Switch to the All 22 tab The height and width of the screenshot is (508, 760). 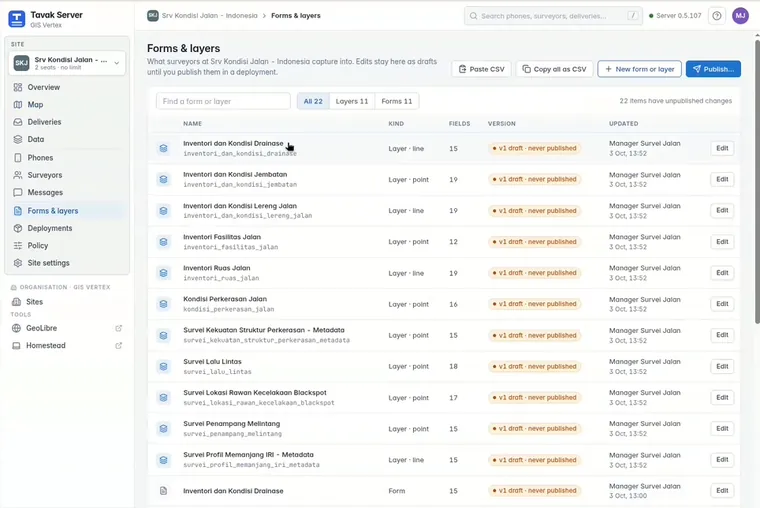(313, 101)
